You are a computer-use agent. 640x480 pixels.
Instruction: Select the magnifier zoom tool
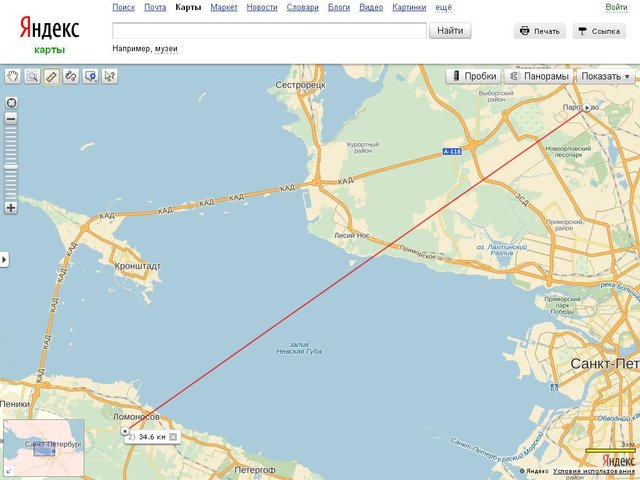32,76
